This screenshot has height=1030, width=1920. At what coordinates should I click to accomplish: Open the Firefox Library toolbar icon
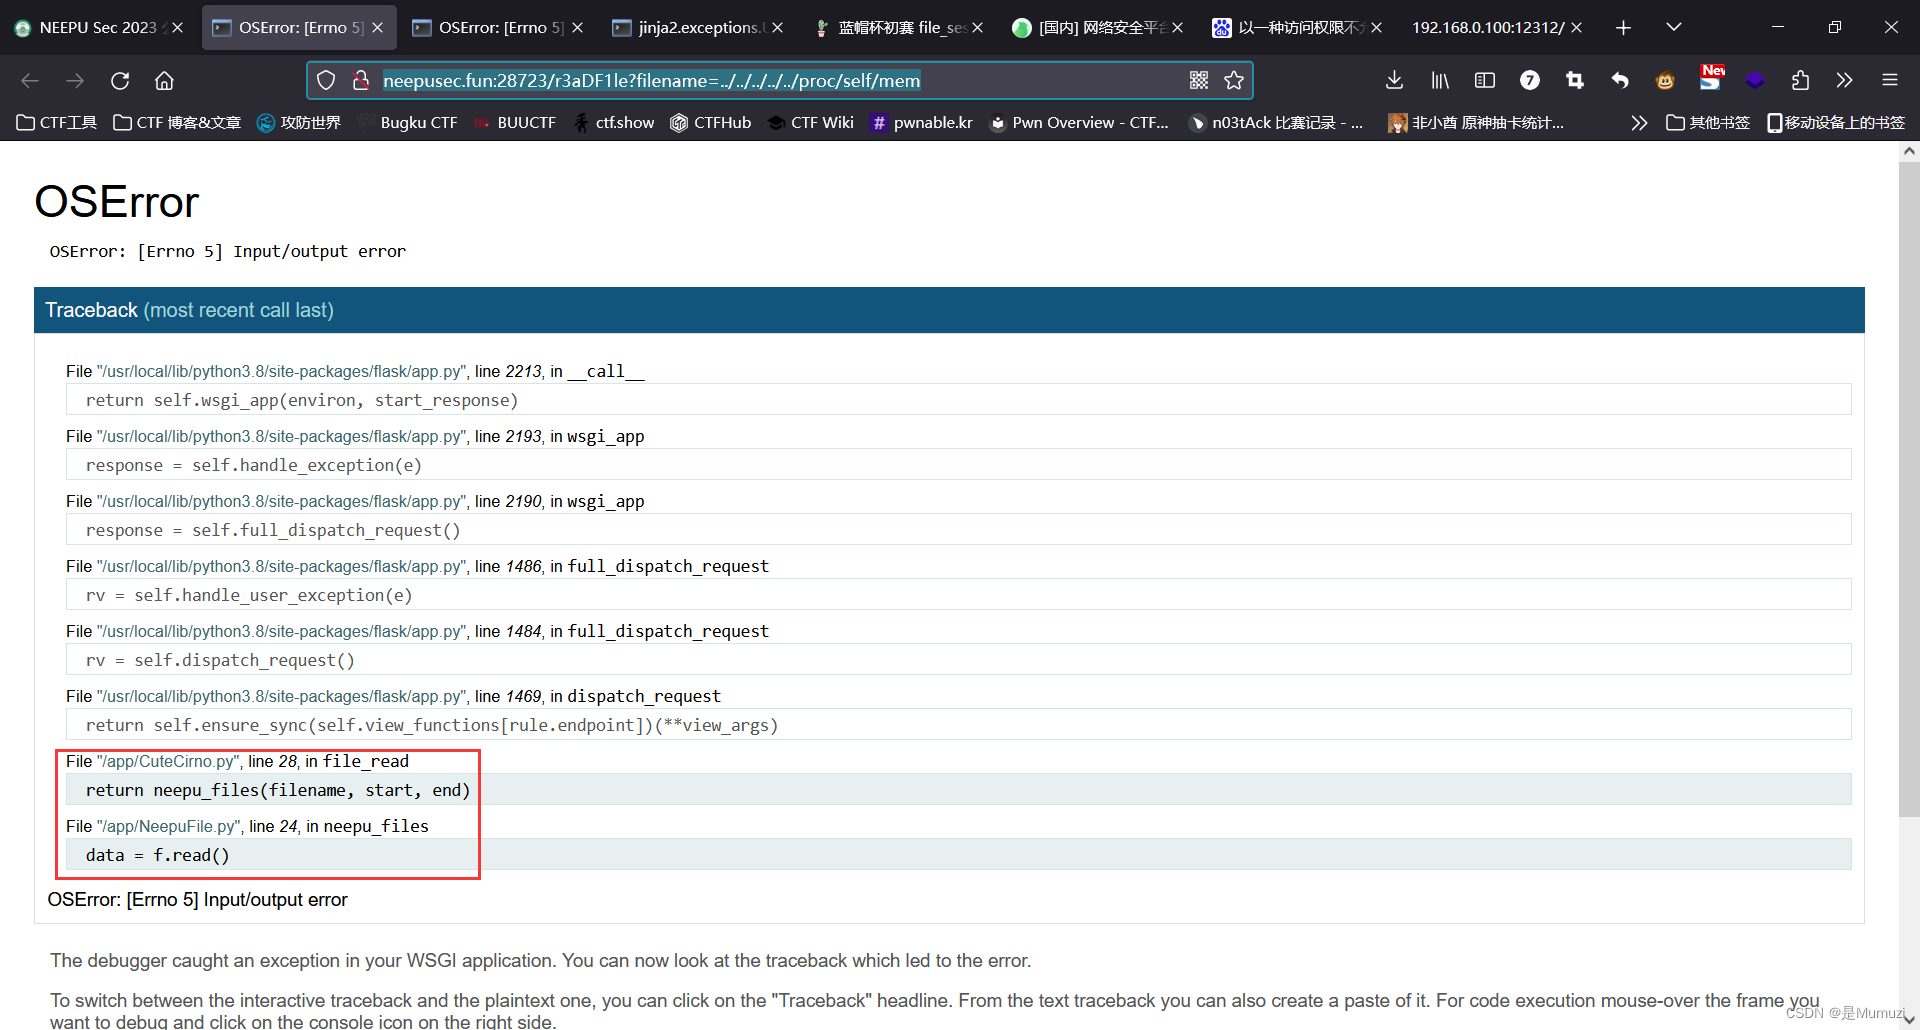[x=1440, y=80]
